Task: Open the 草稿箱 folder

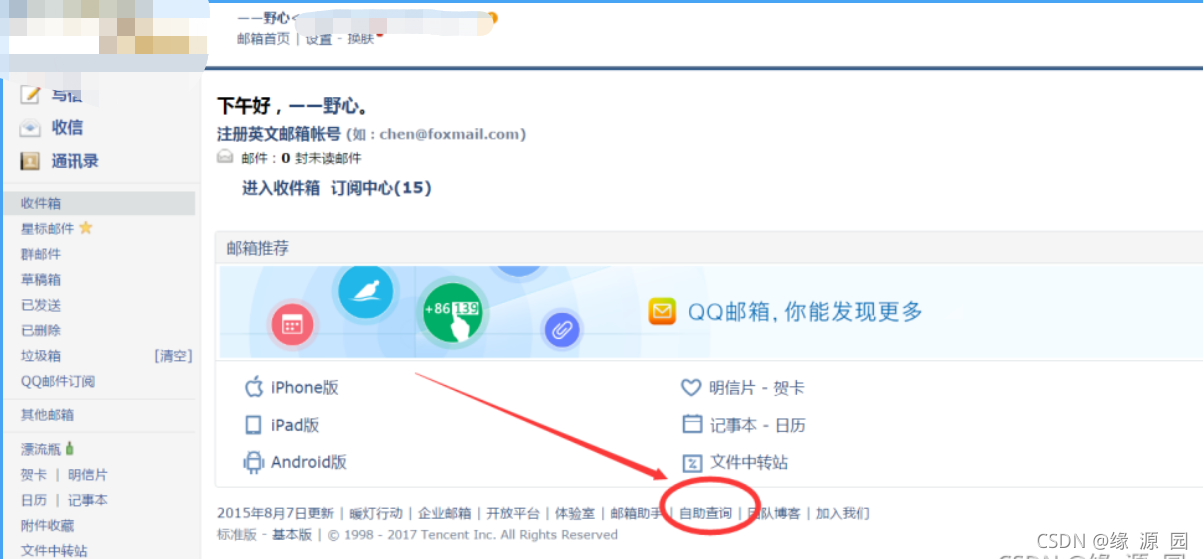Action: pyautogui.click(x=41, y=279)
